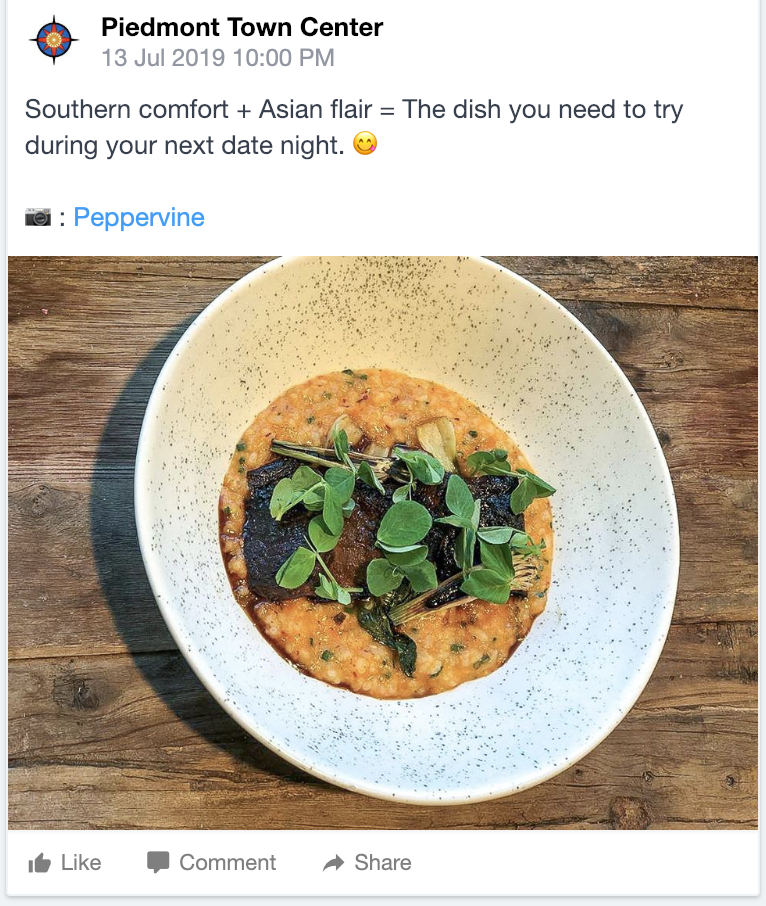The width and height of the screenshot is (766, 906).
Task: Click the thumbs-up Like icon
Action: coord(40,863)
